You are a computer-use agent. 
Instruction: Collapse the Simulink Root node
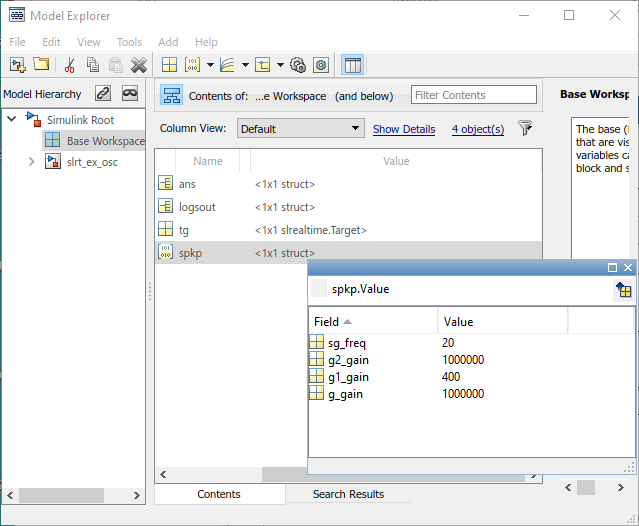pos(12,120)
